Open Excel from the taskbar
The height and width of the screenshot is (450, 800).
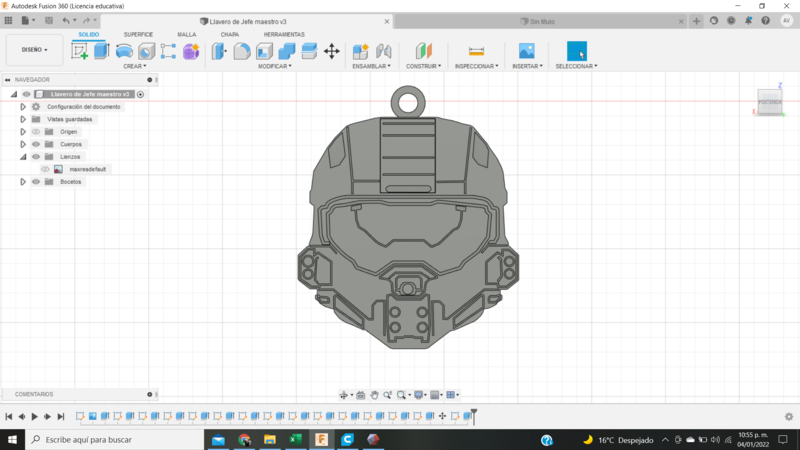tap(295, 439)
